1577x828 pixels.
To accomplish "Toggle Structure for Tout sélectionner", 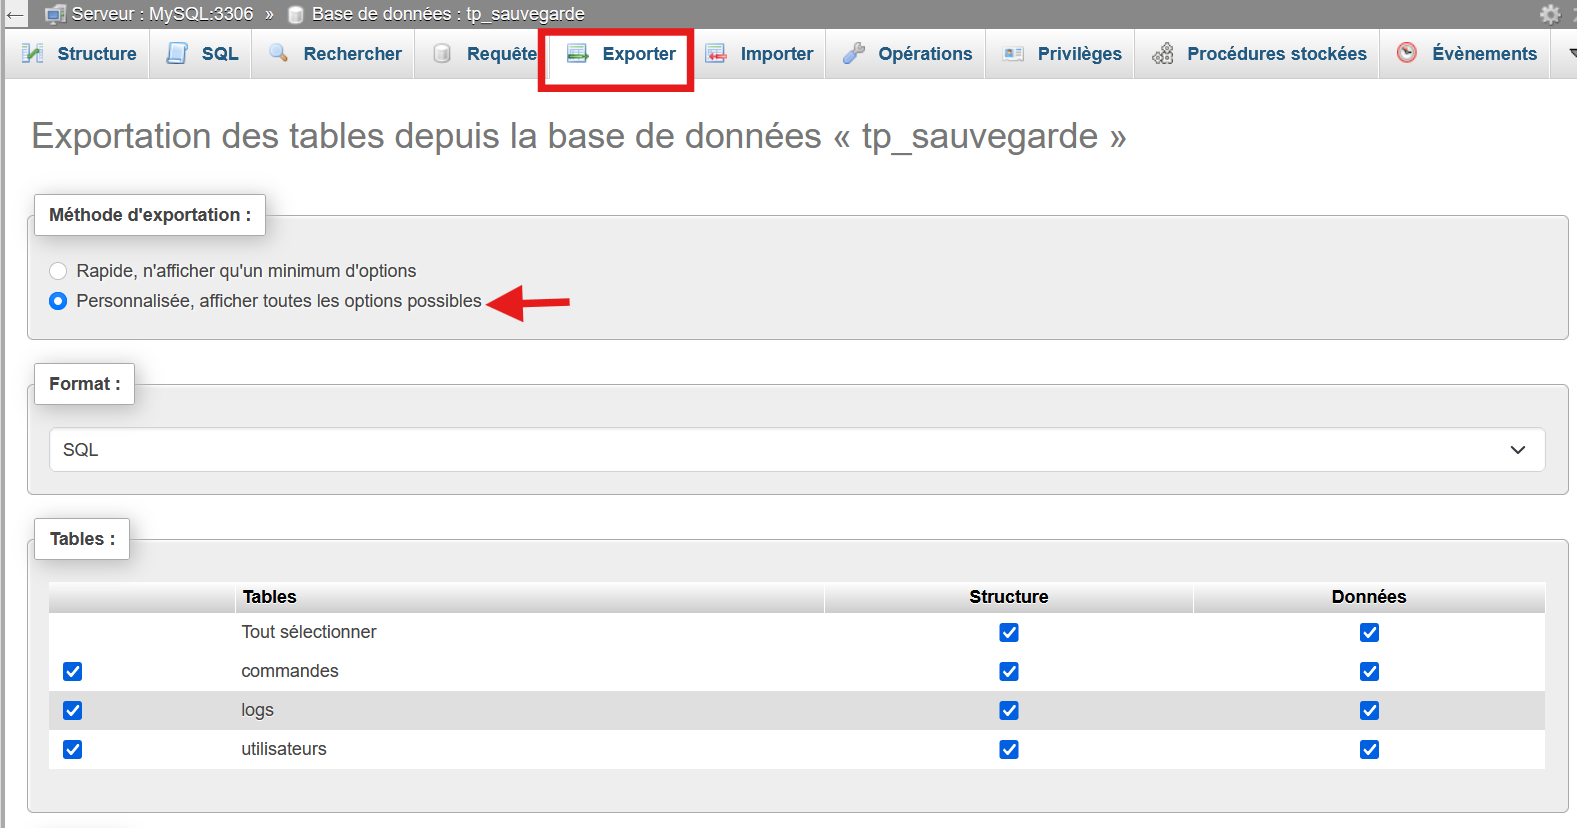I will click(1009, 633).
